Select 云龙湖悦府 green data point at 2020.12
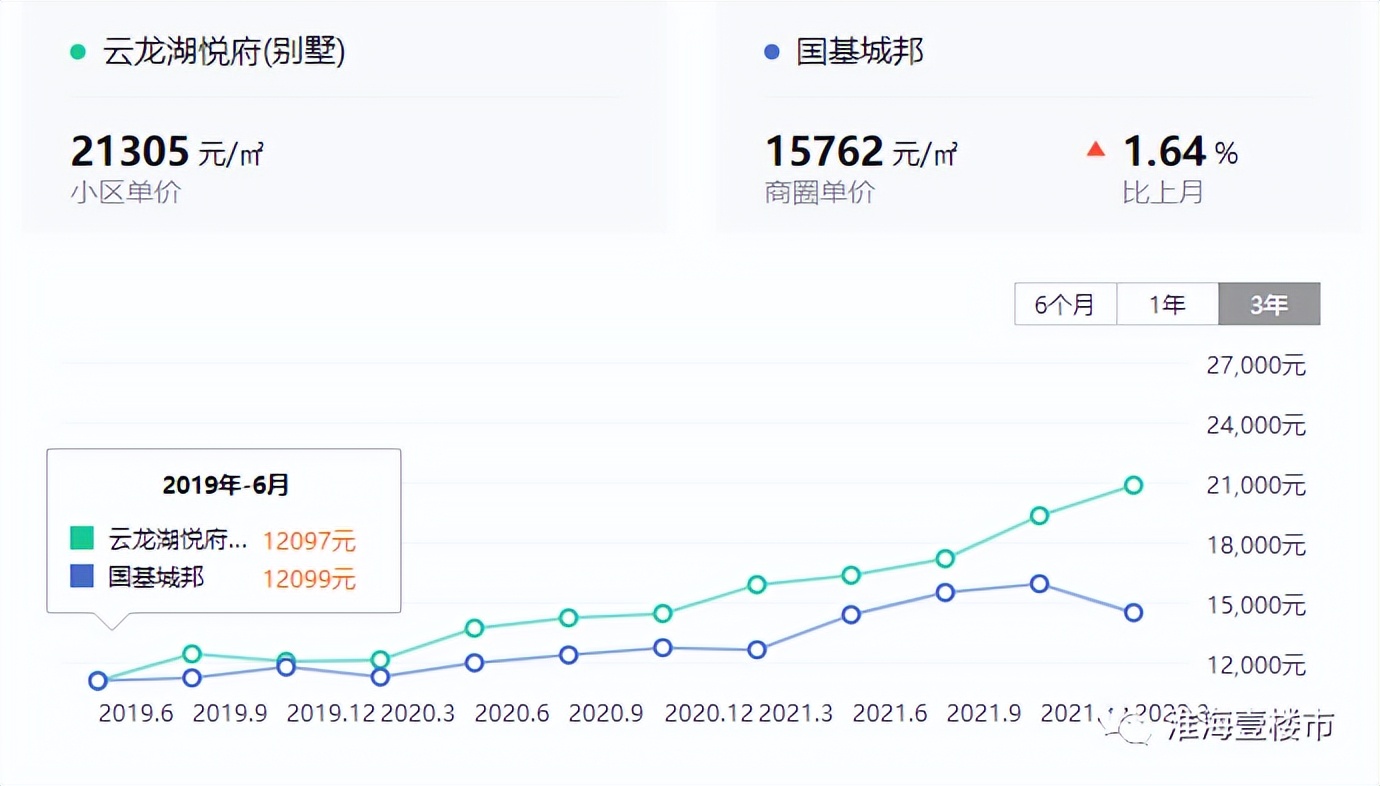 (662, 614)
